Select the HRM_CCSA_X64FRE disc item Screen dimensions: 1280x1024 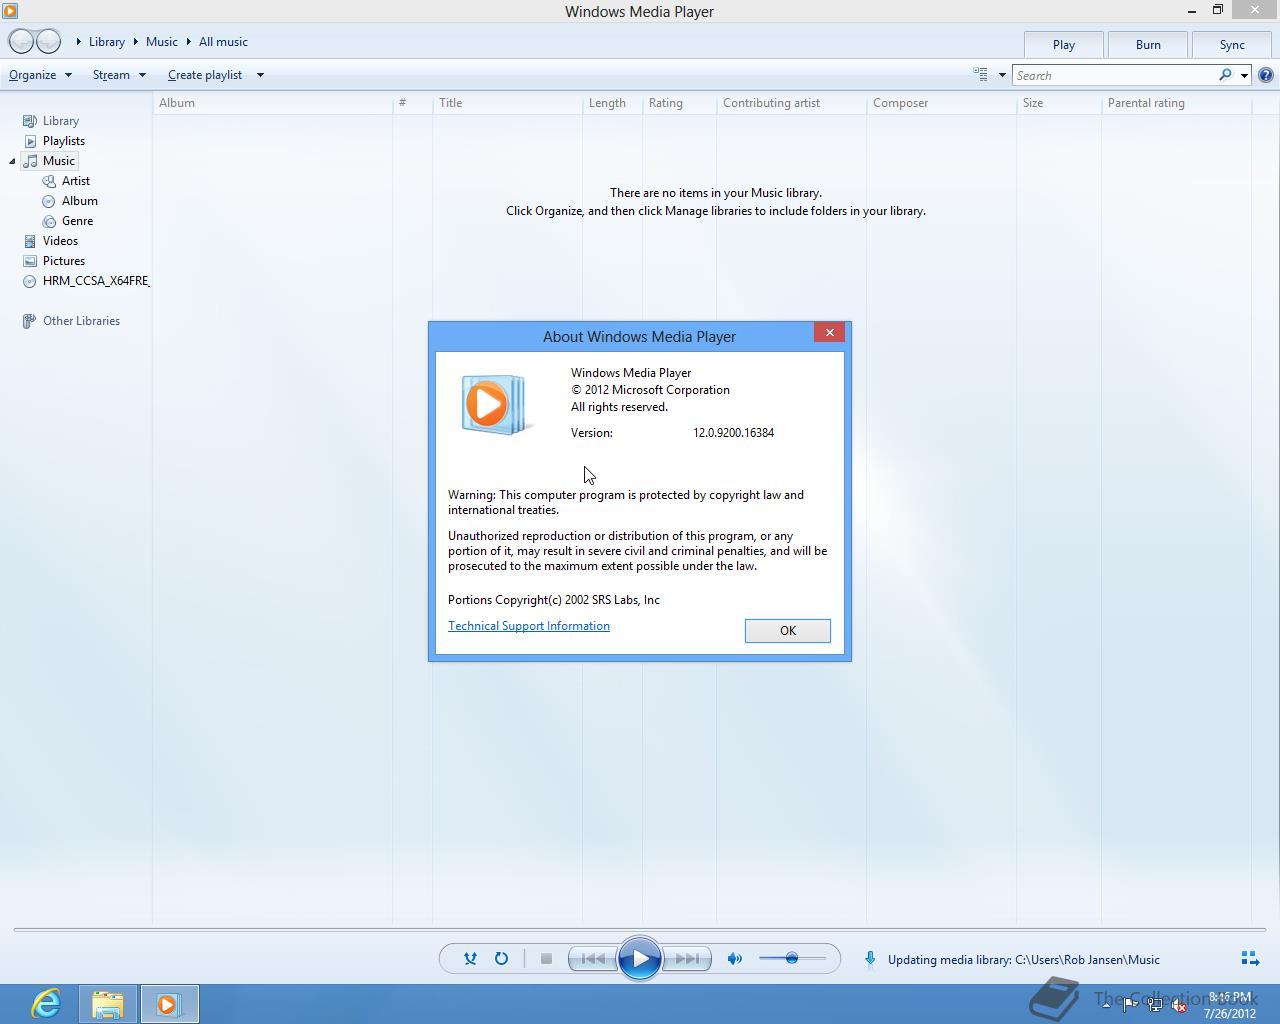pos(86,281)
